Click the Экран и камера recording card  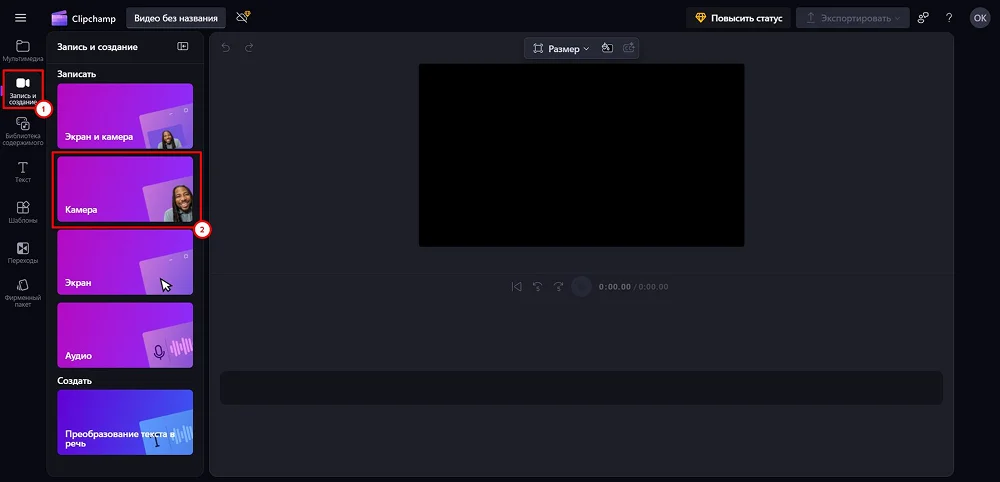click(x=125, y=116)
